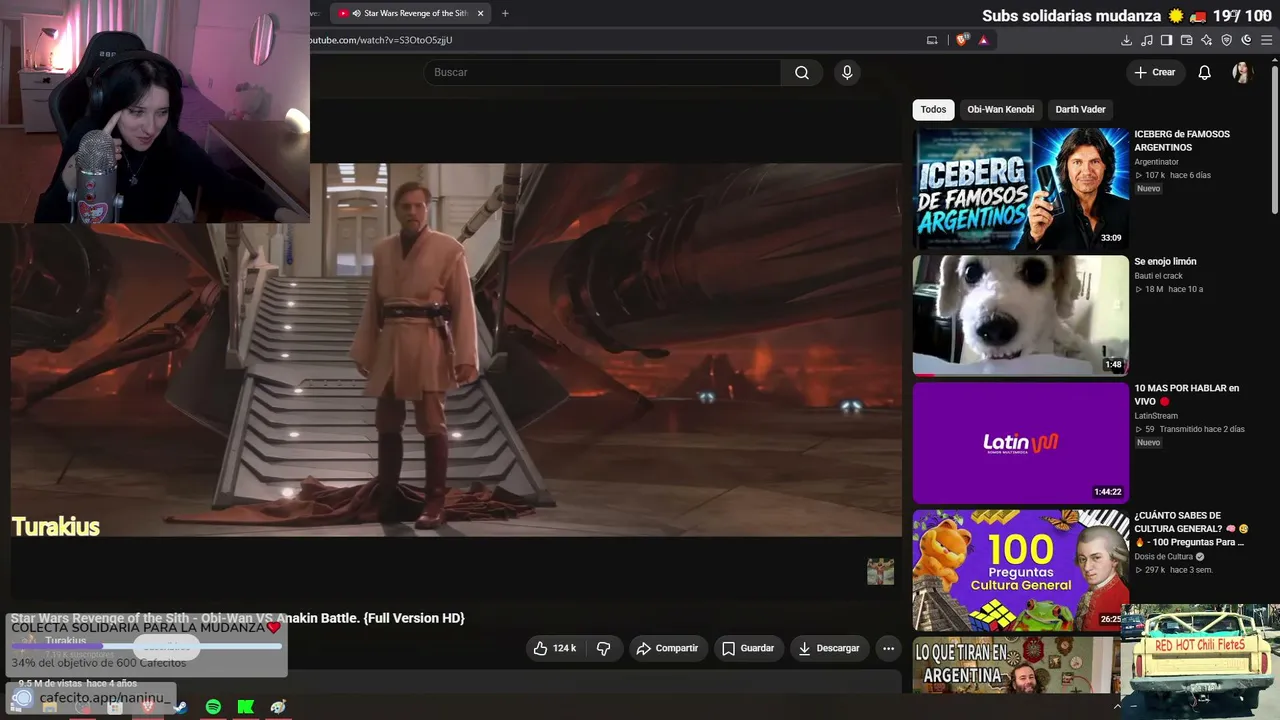Visit the LatinStream channel
Screen dimensions: 1280x720
[1156, 416]
